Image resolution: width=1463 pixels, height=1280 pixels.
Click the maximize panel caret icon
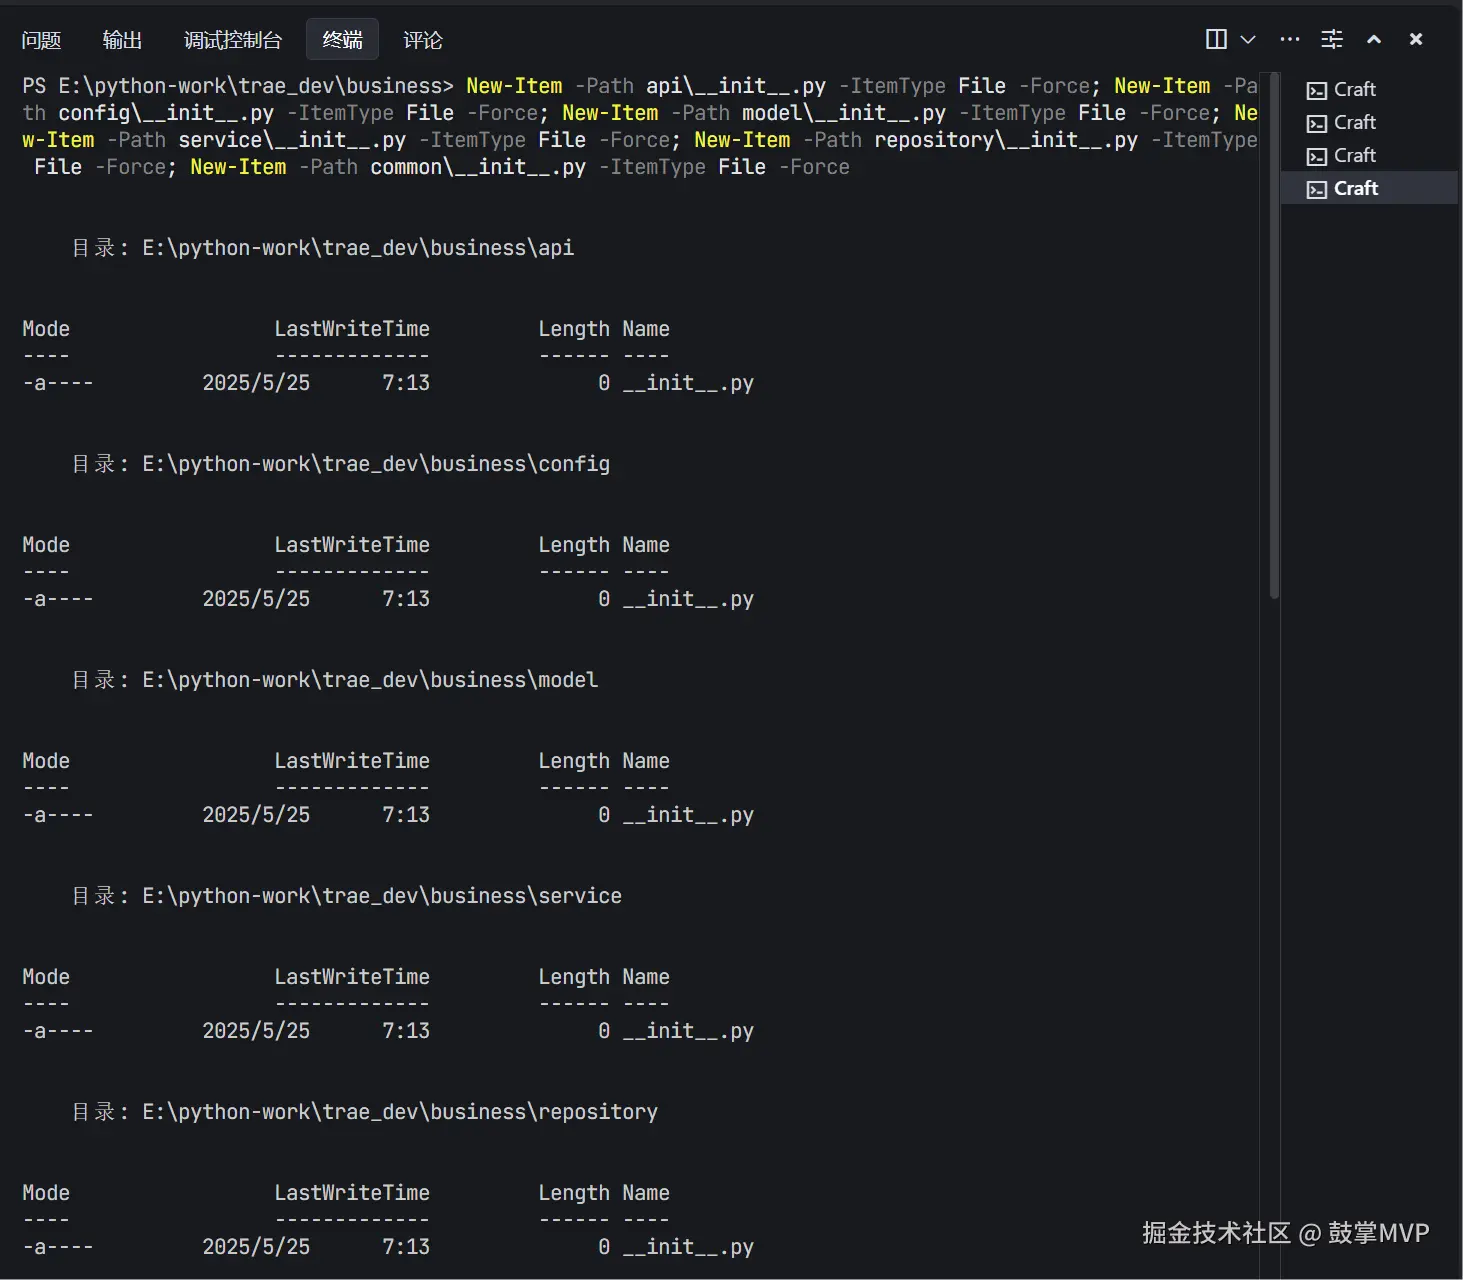[1373, 39]
